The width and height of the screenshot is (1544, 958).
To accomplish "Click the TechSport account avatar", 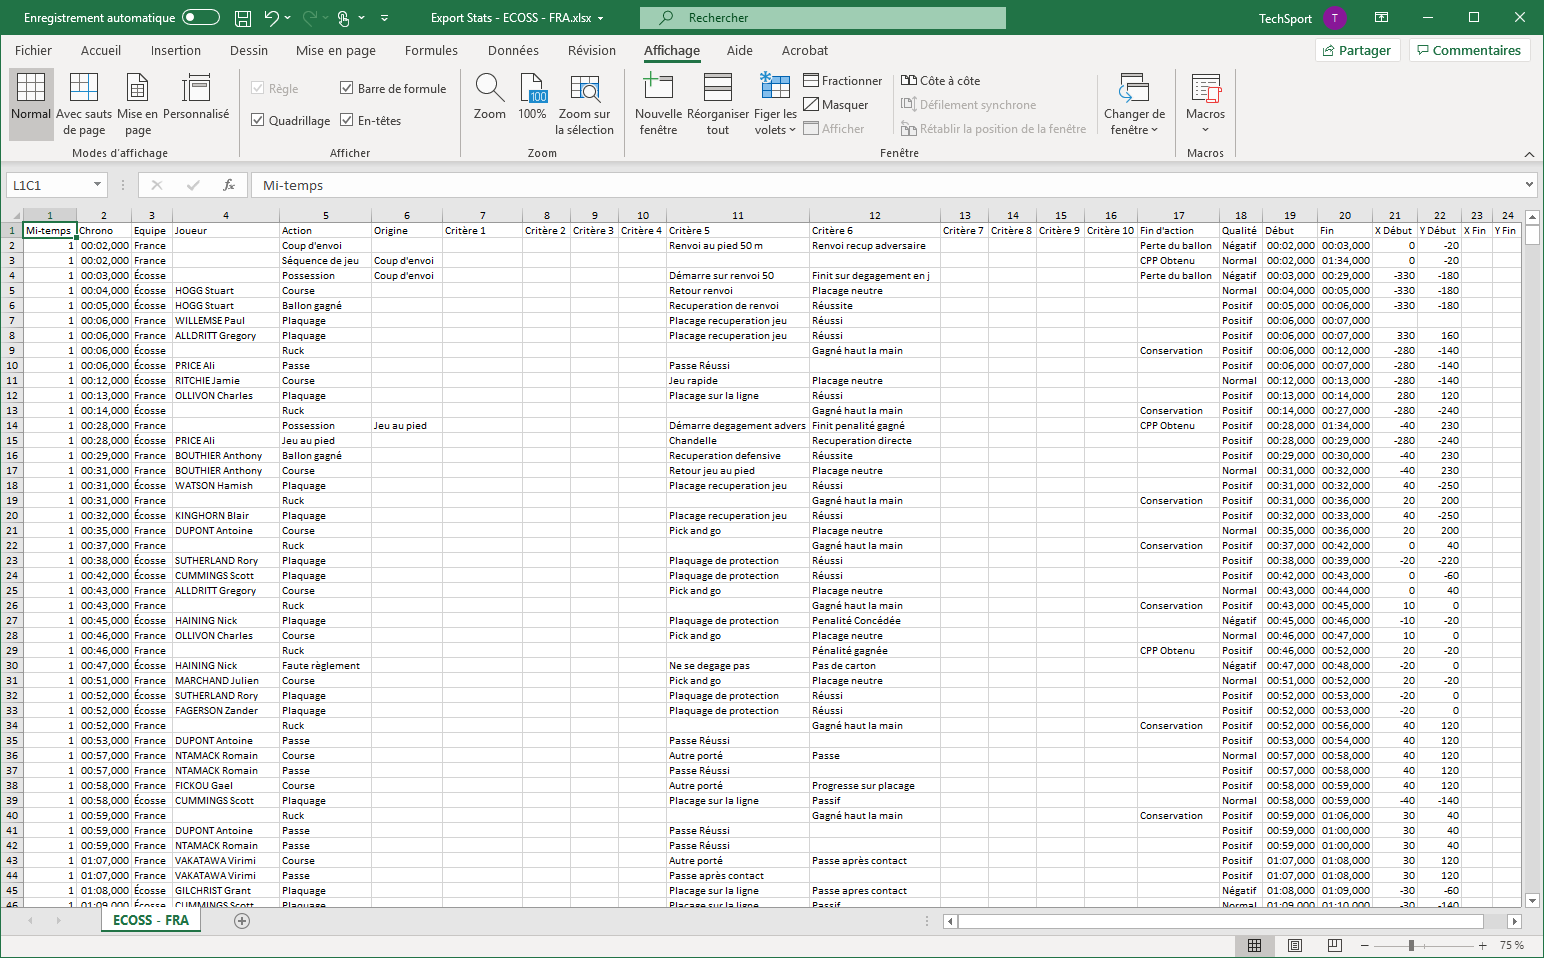I will point(1334,18).
